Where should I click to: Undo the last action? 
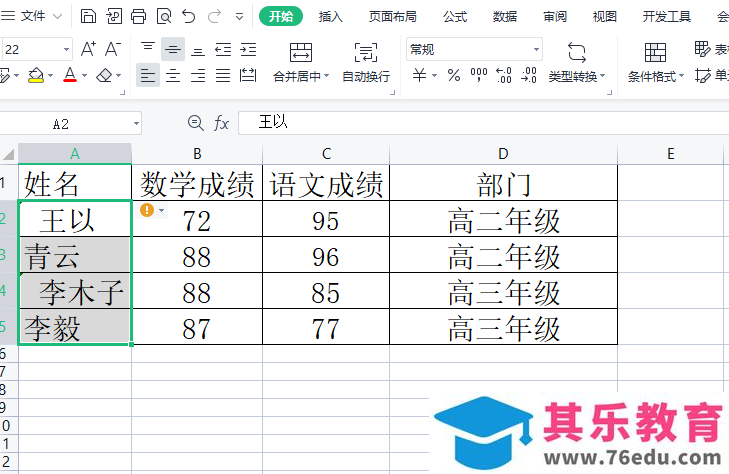(x=189, y=16)
